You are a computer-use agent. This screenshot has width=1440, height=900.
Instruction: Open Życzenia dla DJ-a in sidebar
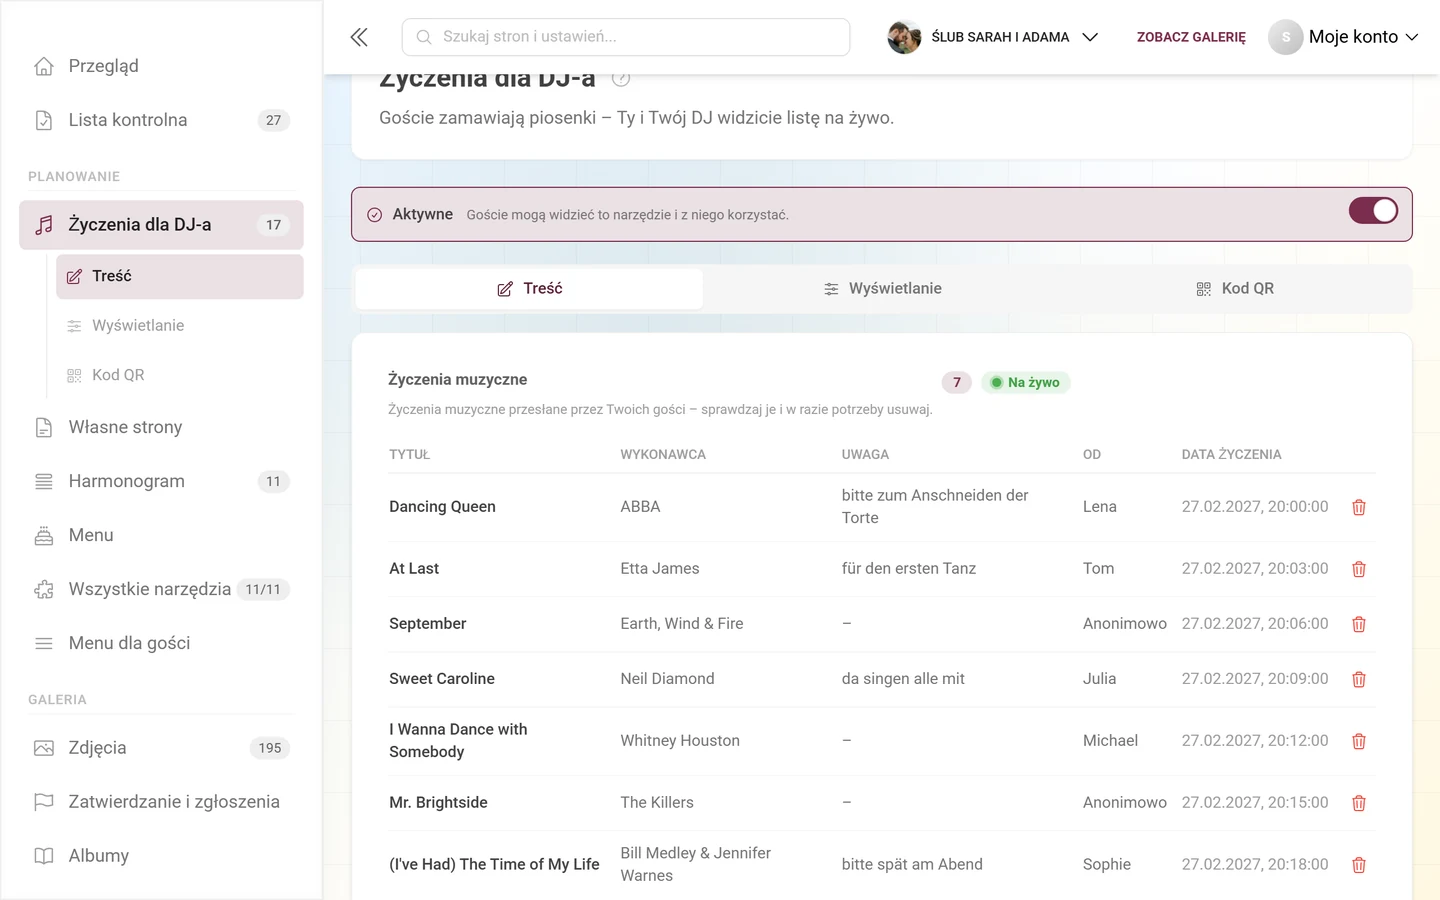pos(161,225)
